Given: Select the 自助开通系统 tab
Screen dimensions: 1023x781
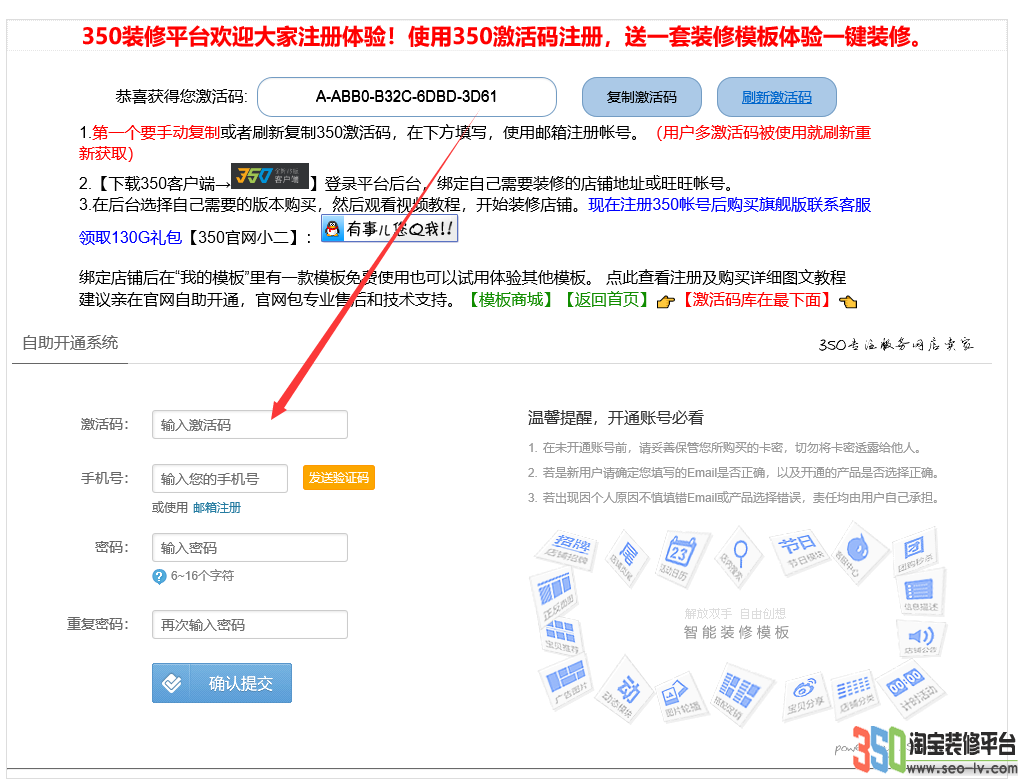Looking at the screenshot, I should pos(70,343).
